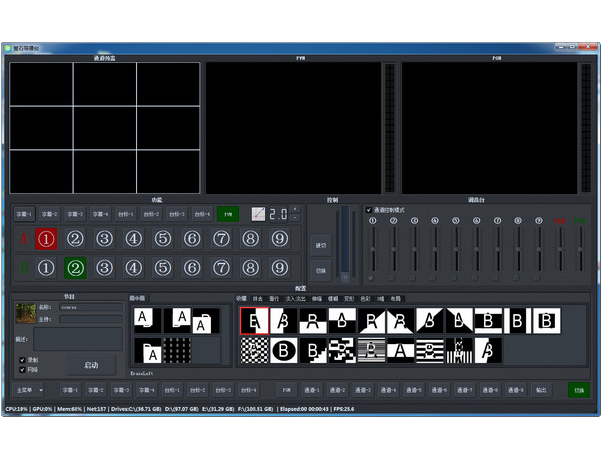Open the 主菜单 dropdown at bottom left
603x458 pixels.
(x=28, y=390)
